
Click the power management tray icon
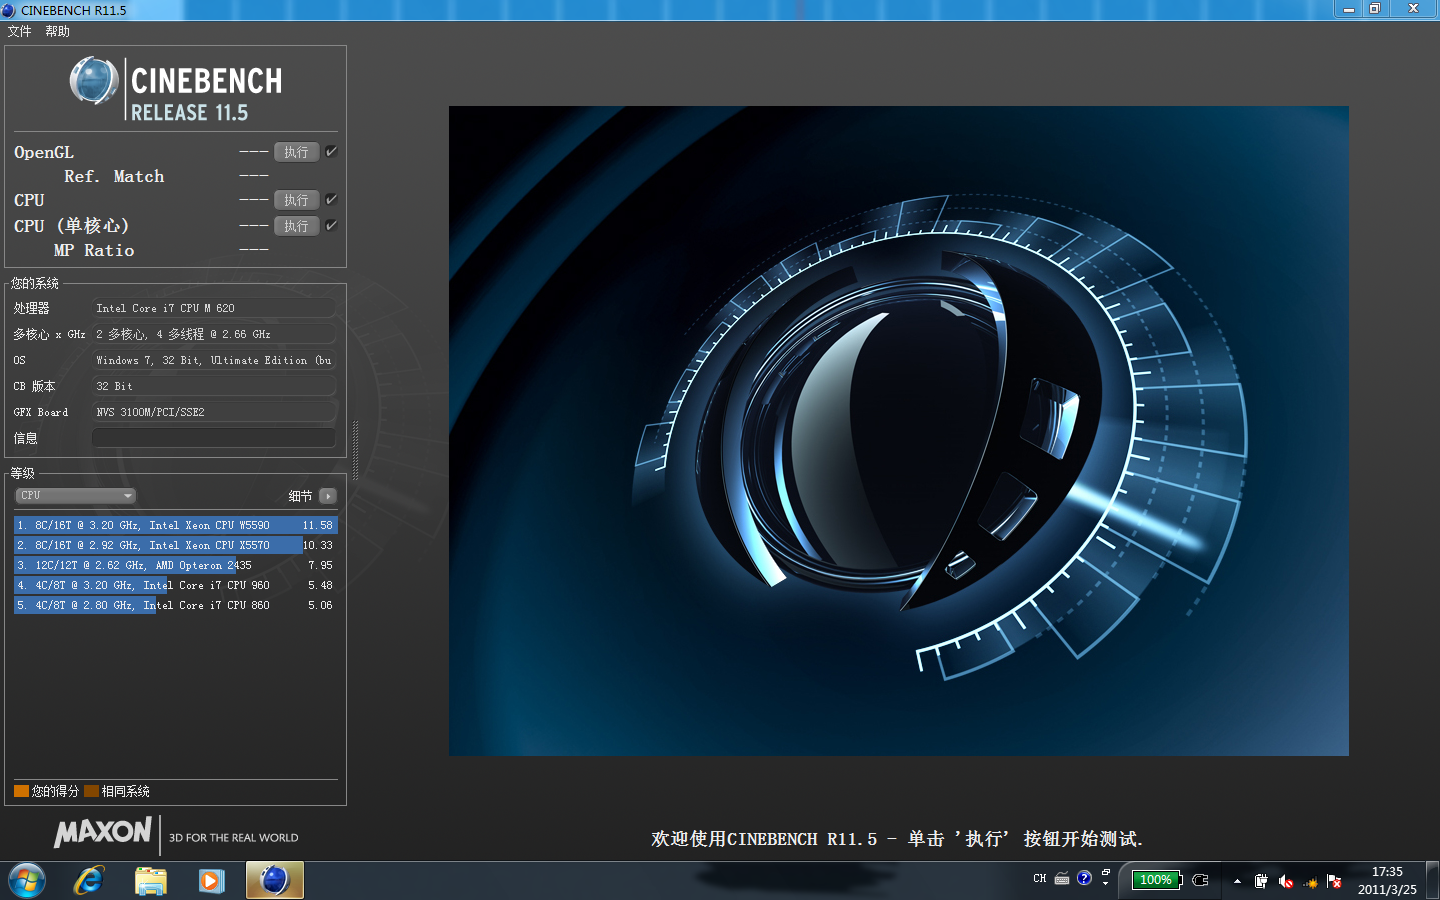(x=1261, y=881)
